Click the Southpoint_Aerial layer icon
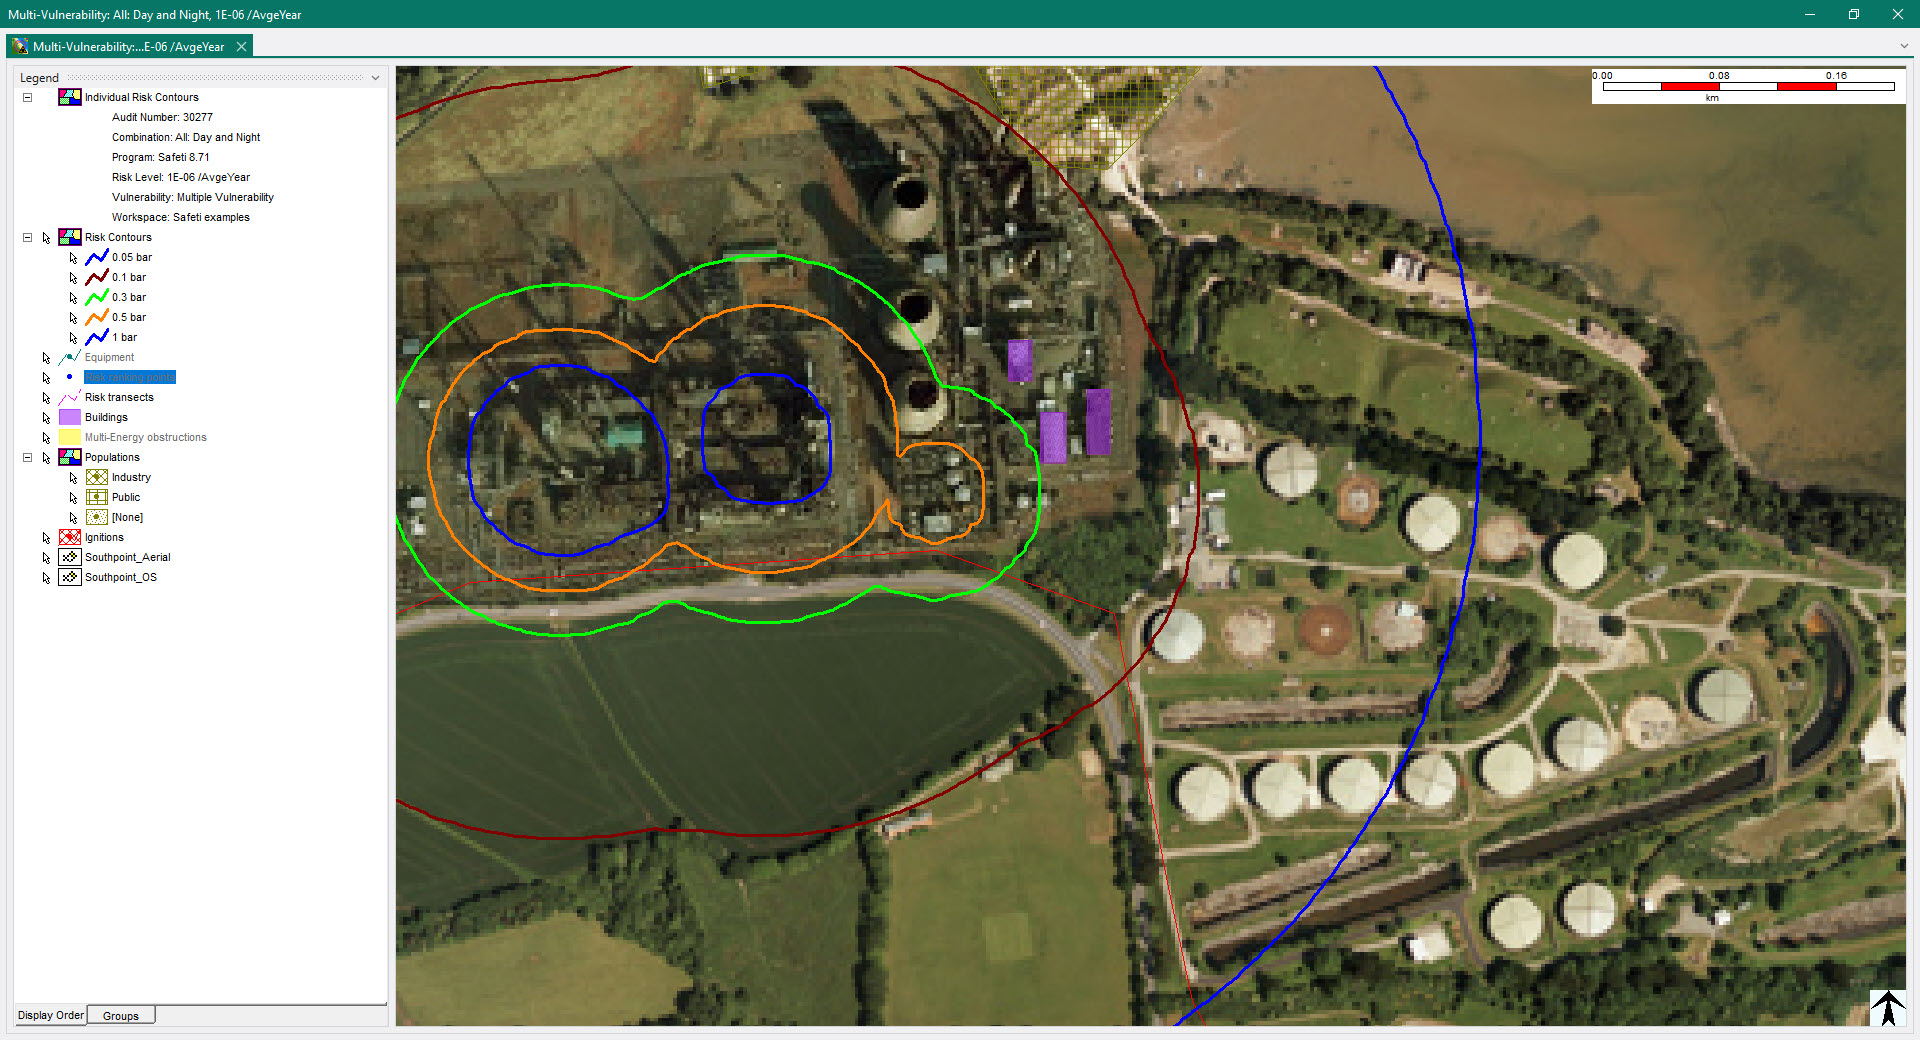The width and height of the screenshot is (1920, 1040). pos(69,557)
